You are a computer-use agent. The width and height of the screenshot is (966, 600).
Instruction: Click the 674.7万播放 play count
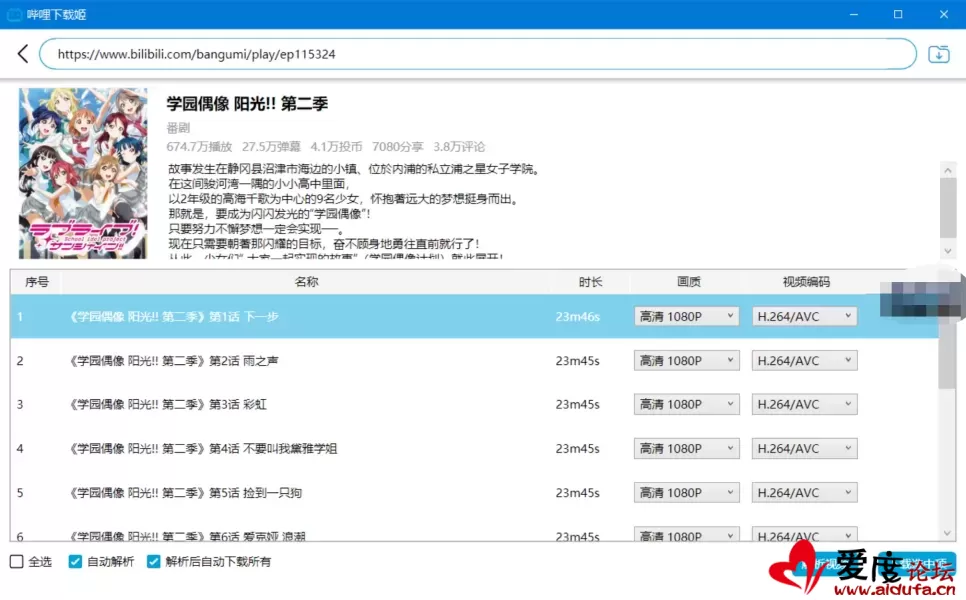tap(199, 147)
